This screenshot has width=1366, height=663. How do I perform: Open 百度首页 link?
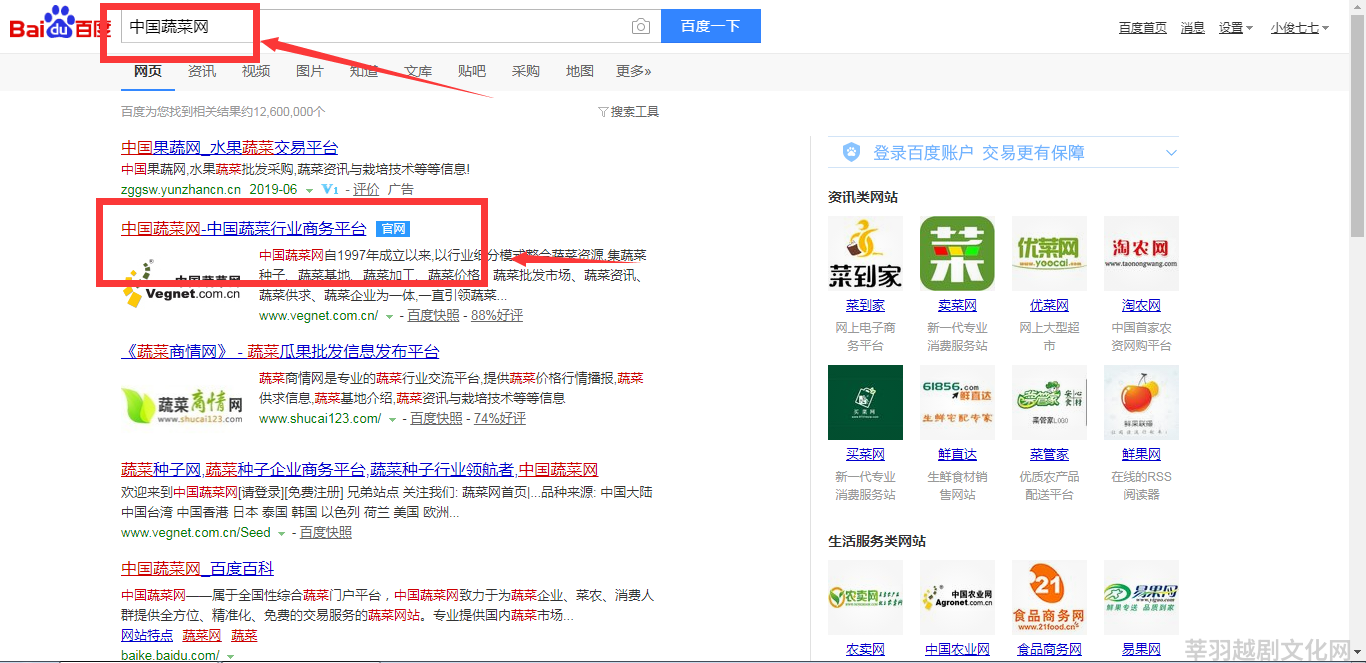pos(1143,28)
